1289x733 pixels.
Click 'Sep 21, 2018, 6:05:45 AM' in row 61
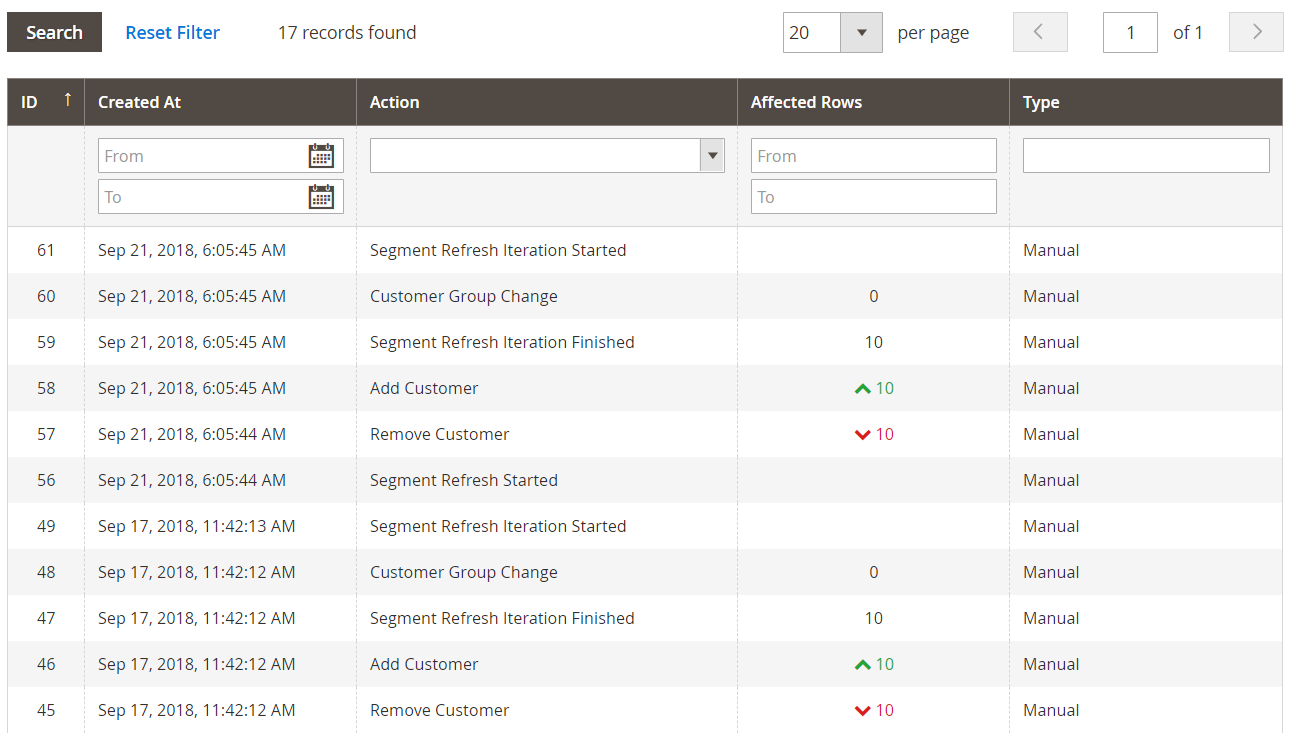(x=192, y=250)
